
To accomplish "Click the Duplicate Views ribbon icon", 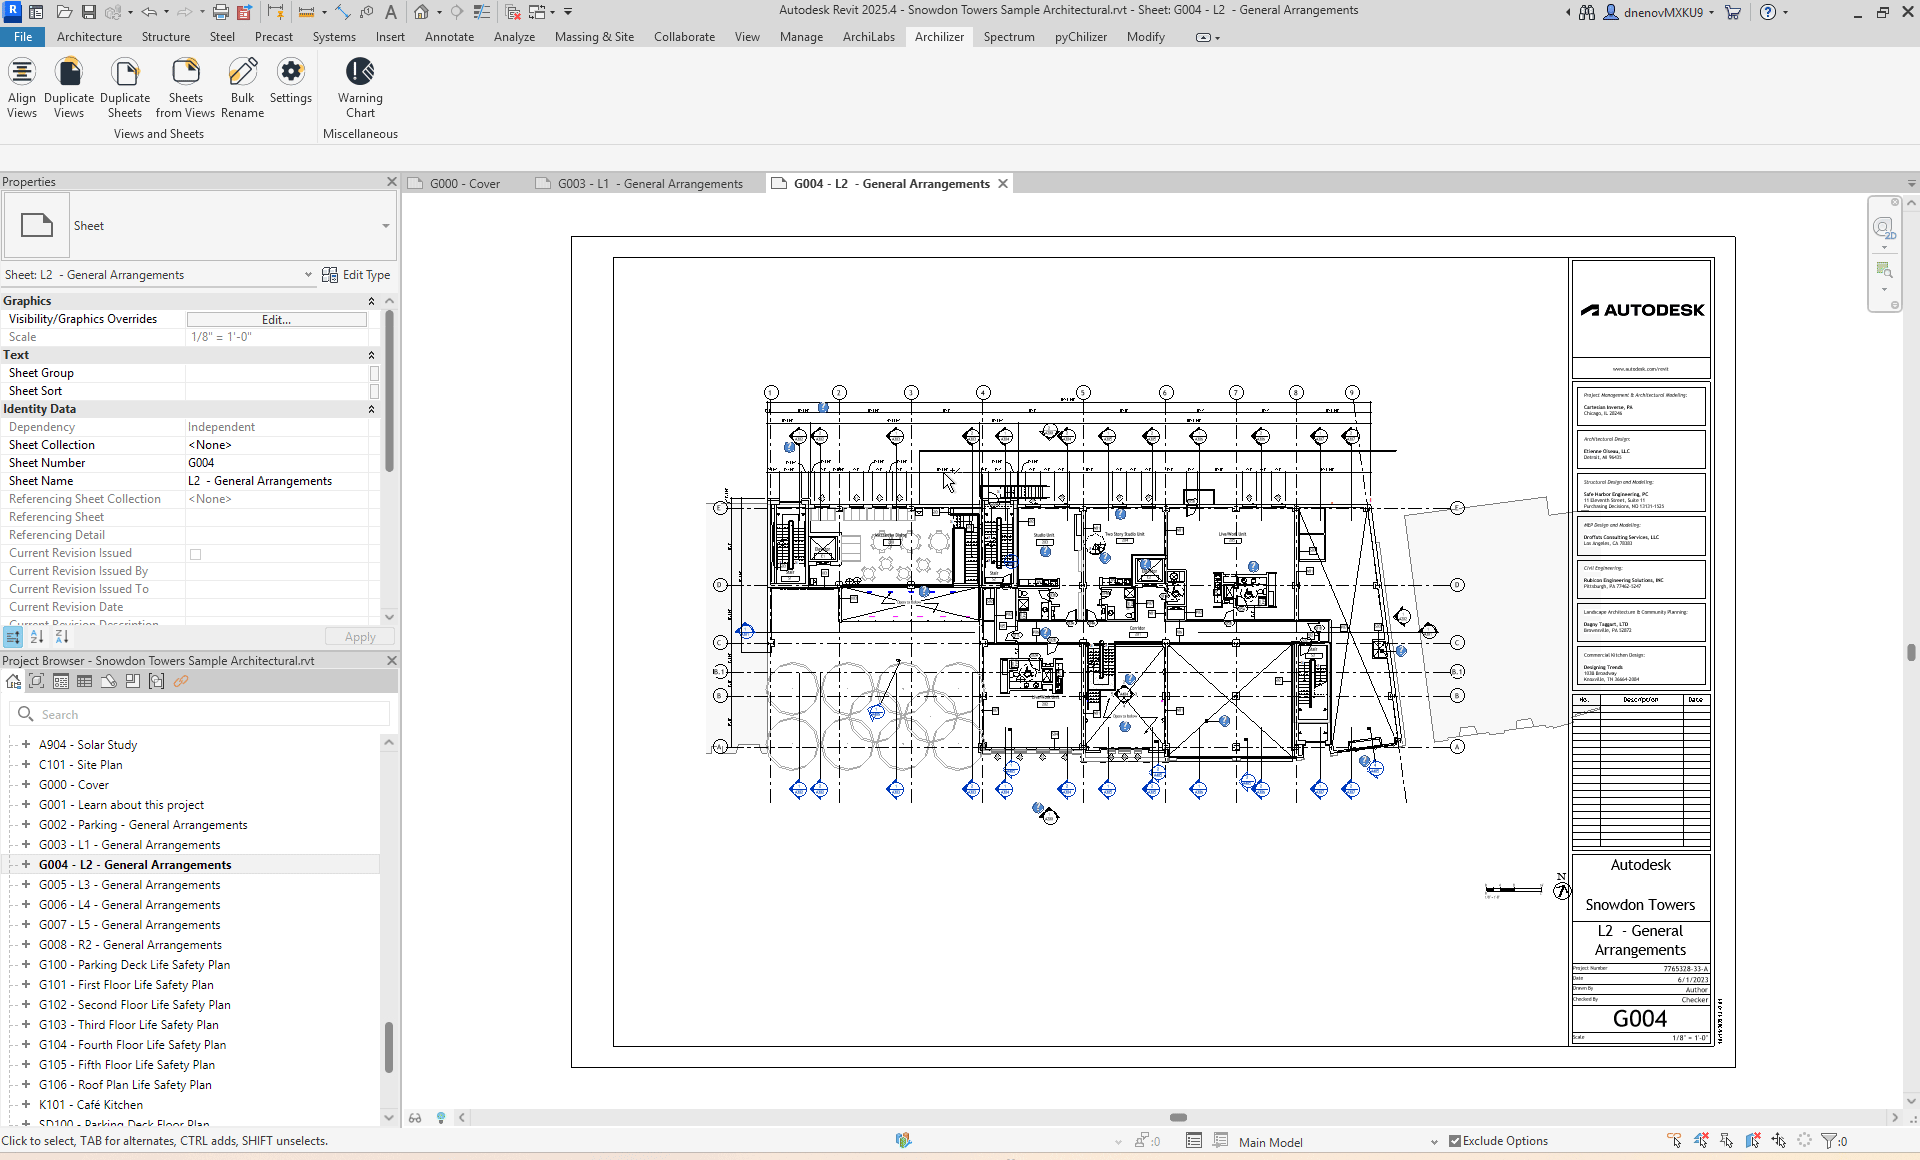I will coord(69,73).
